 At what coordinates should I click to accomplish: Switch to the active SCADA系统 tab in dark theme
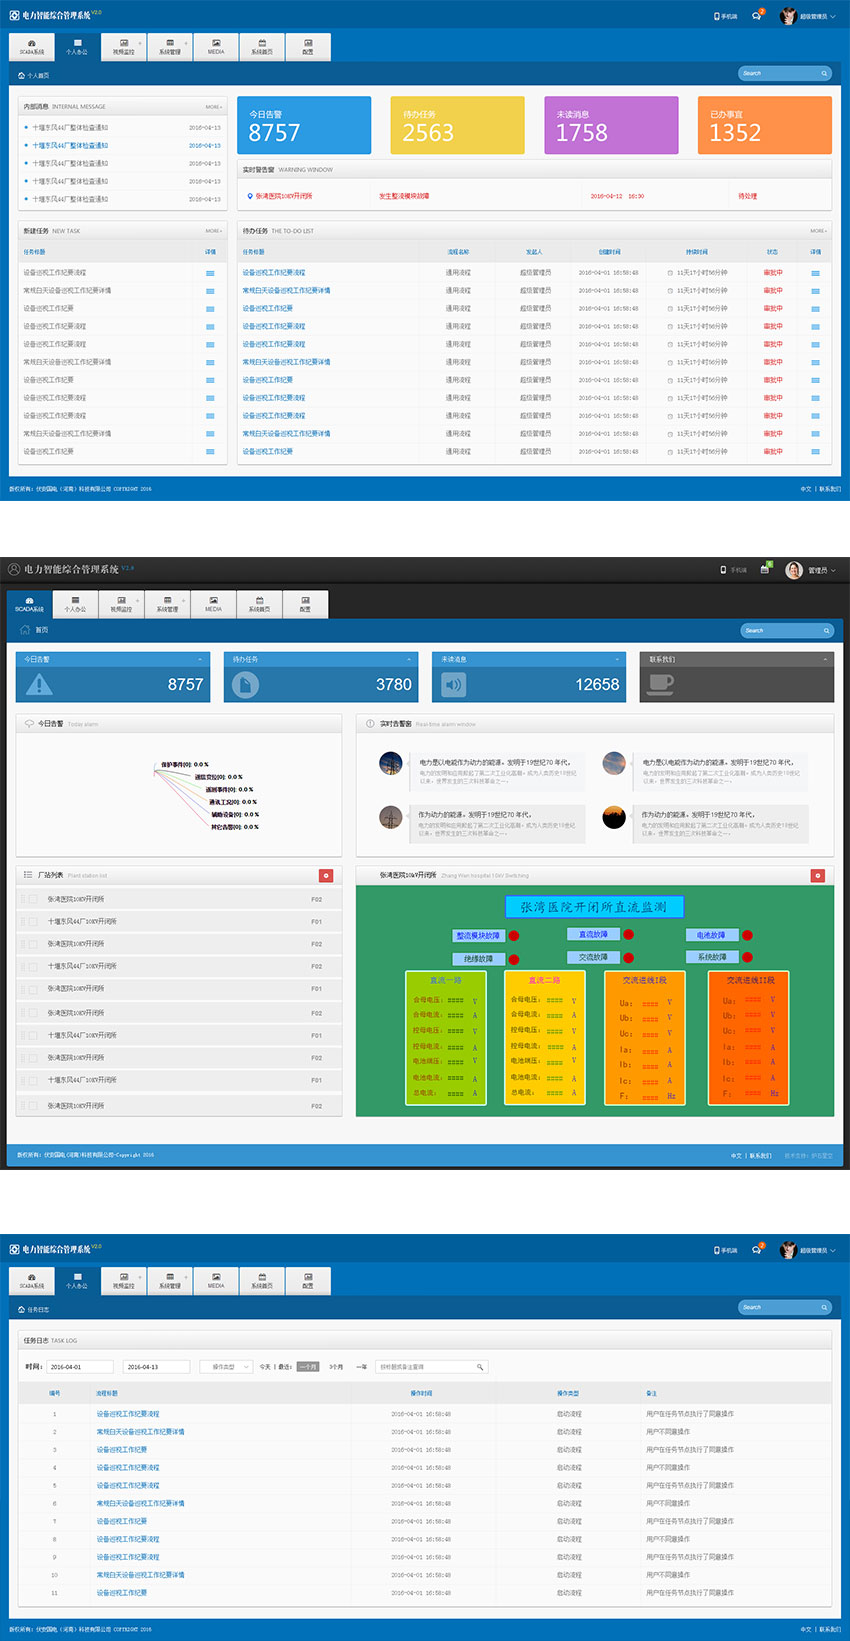pyautogui.click(x=30, y=604)
